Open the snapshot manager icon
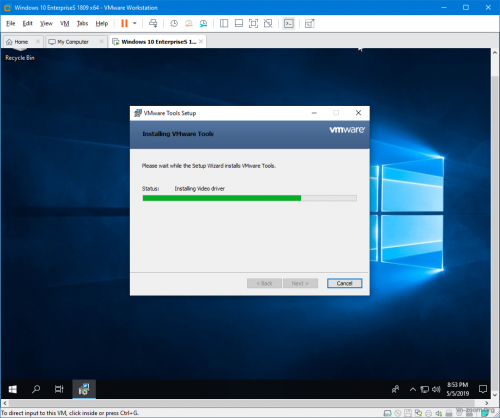Screen dimensions: 500x418 click(x=203, y=23)
